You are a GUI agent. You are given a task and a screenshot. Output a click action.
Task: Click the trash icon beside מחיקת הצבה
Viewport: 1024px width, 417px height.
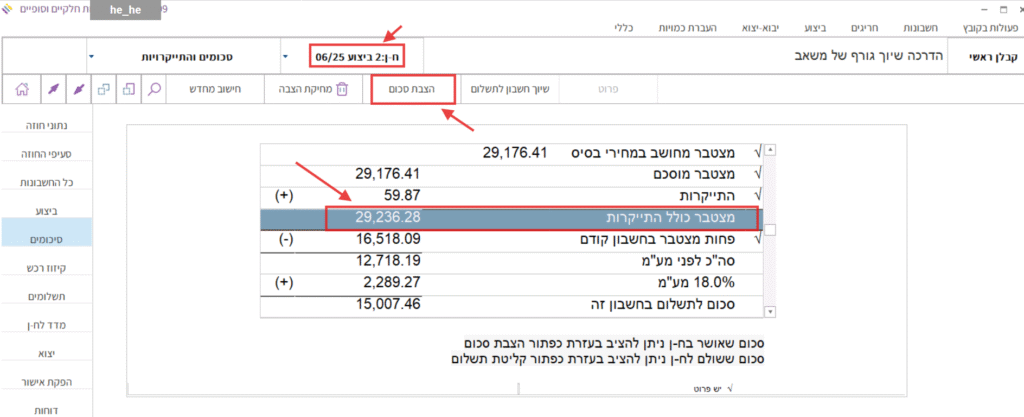tap(342, 89)
